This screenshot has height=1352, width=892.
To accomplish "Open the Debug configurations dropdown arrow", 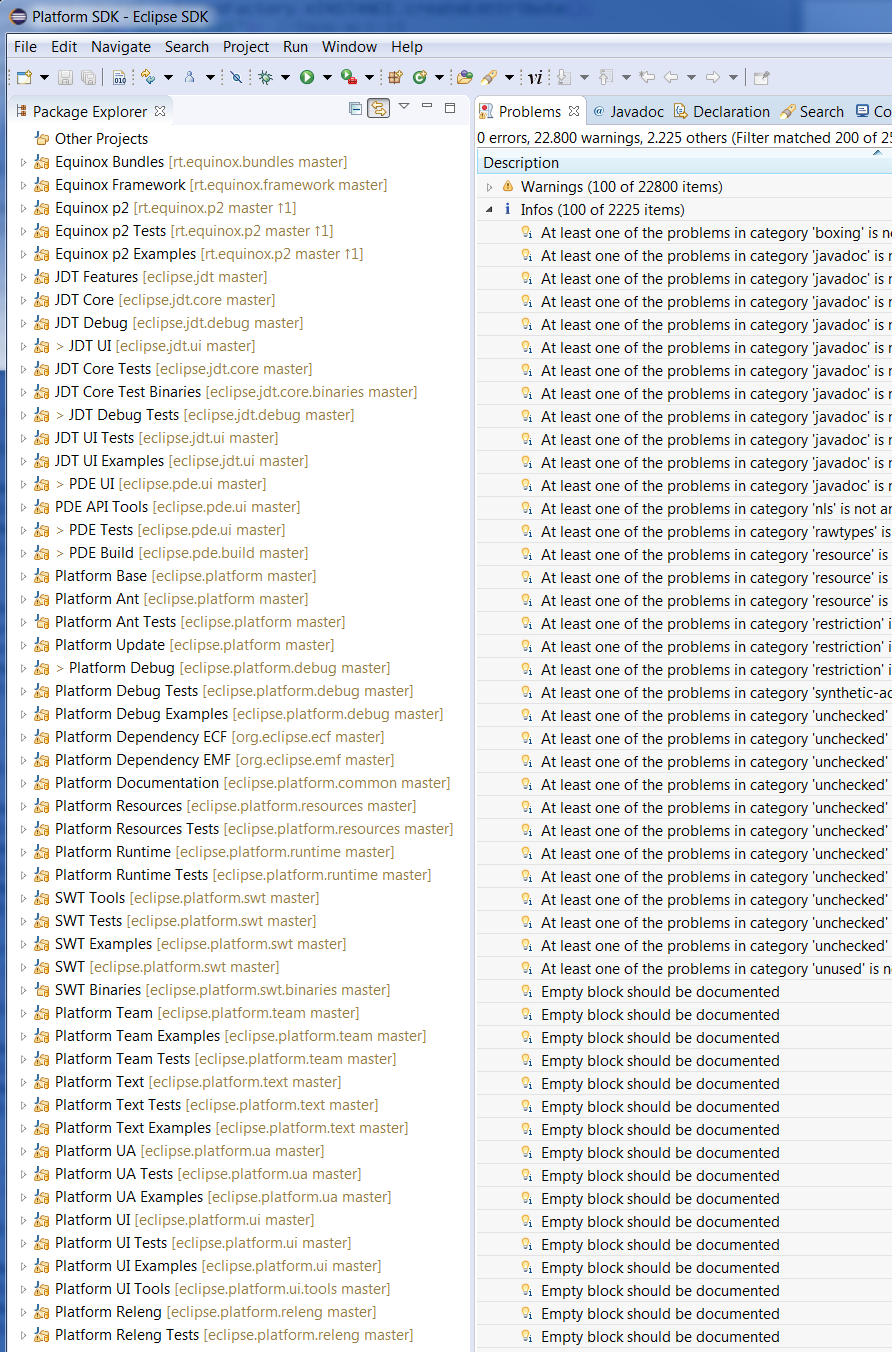I will pyautogui.click(x=285, y=78).
